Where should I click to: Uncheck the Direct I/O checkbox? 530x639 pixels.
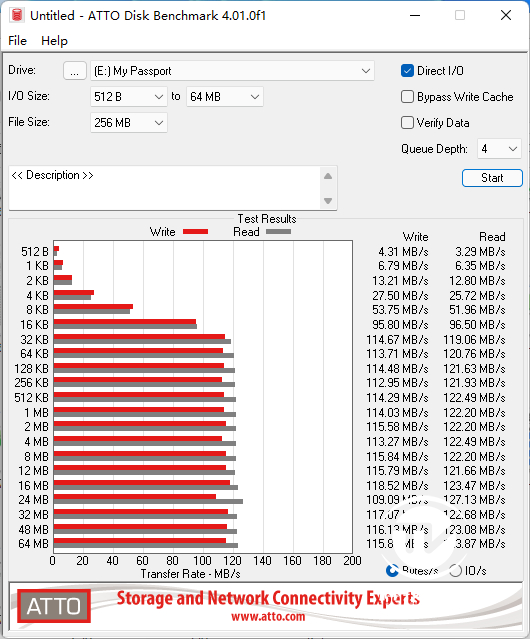tap(407, 71)
